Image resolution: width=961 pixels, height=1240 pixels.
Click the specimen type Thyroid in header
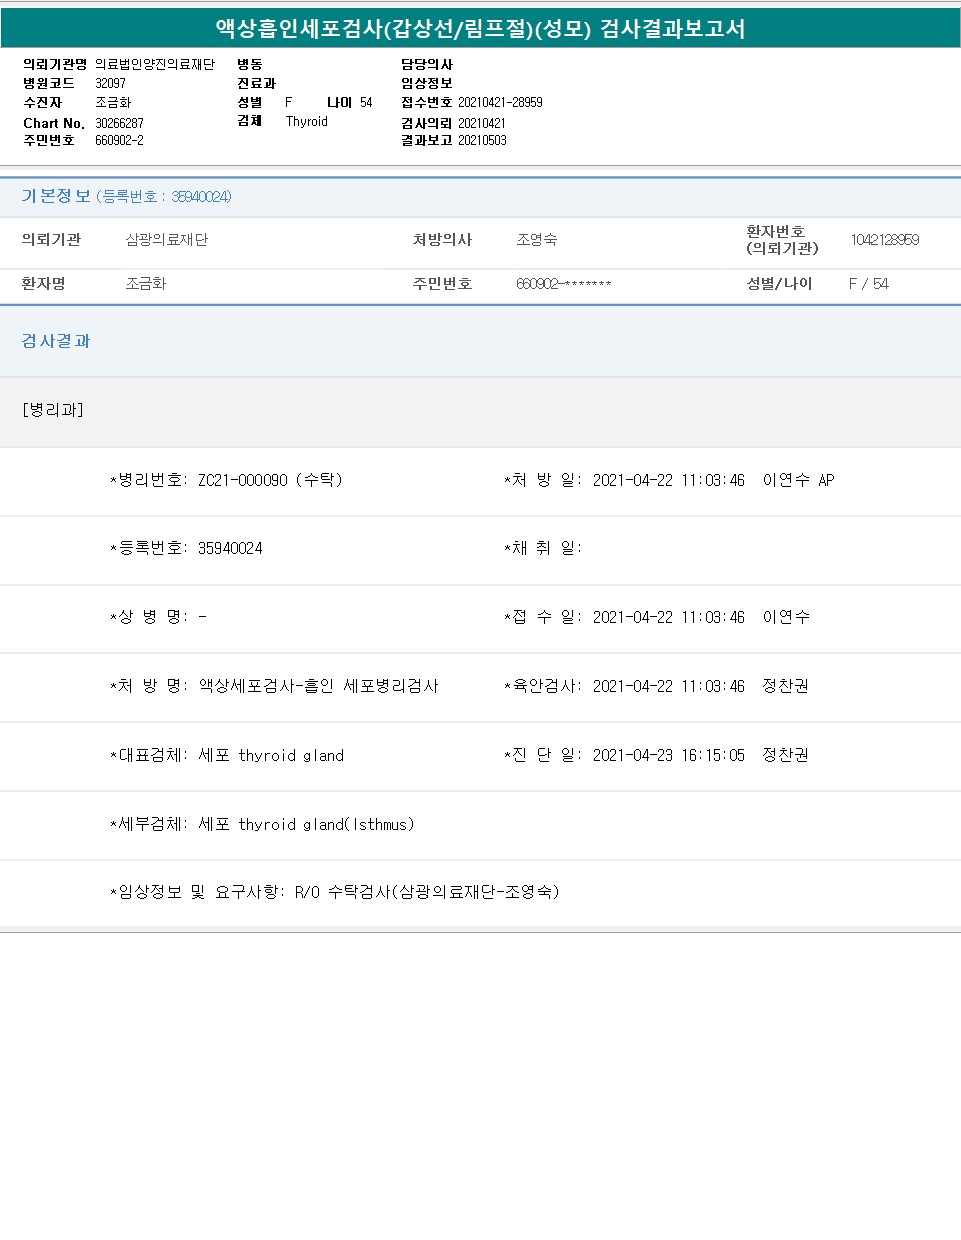[x=306, y=121]
